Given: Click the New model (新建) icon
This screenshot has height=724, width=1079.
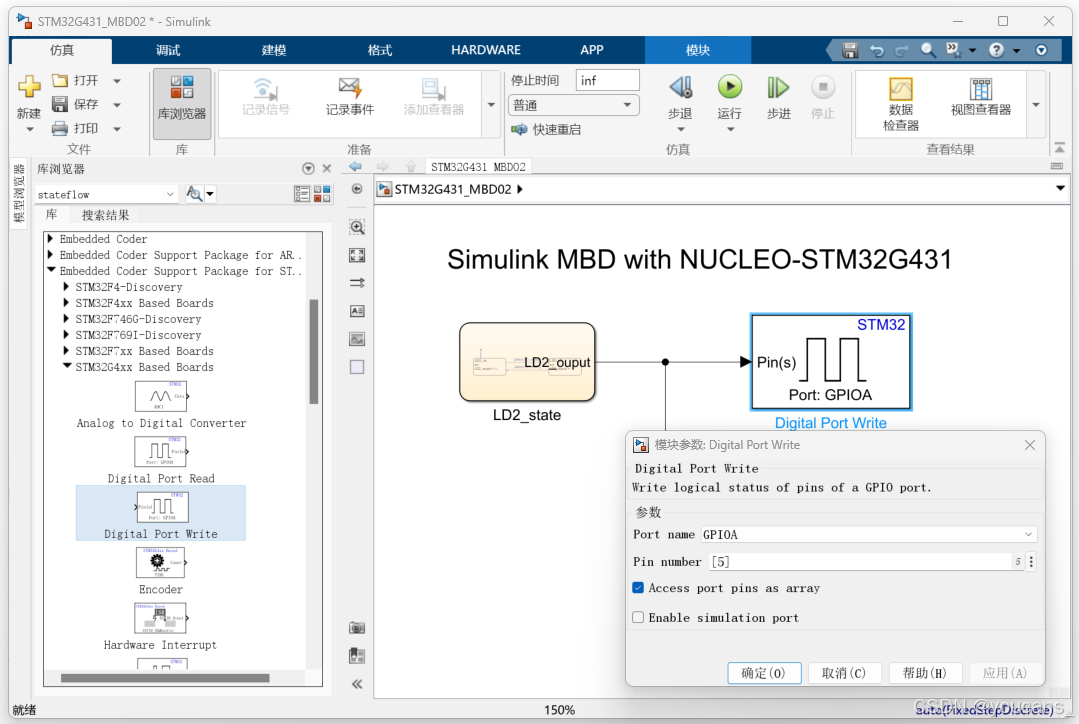Looking at the screenshot, I should pos(29,87).
